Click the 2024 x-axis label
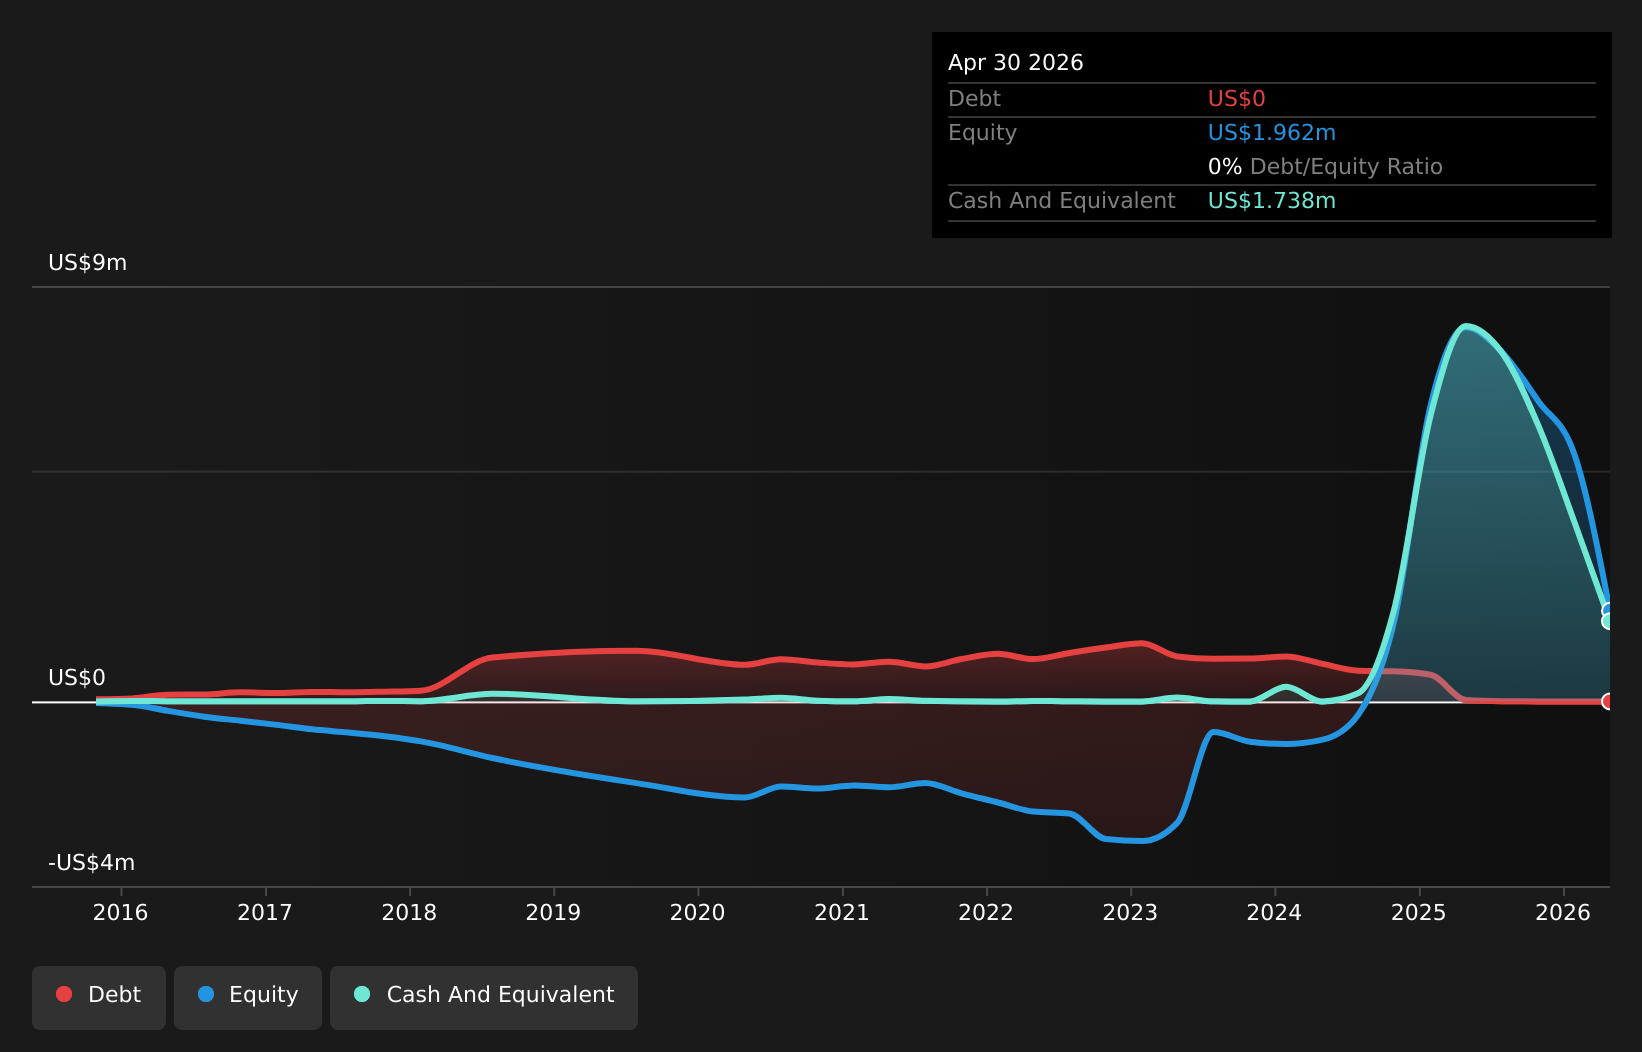 [1274, 912]
